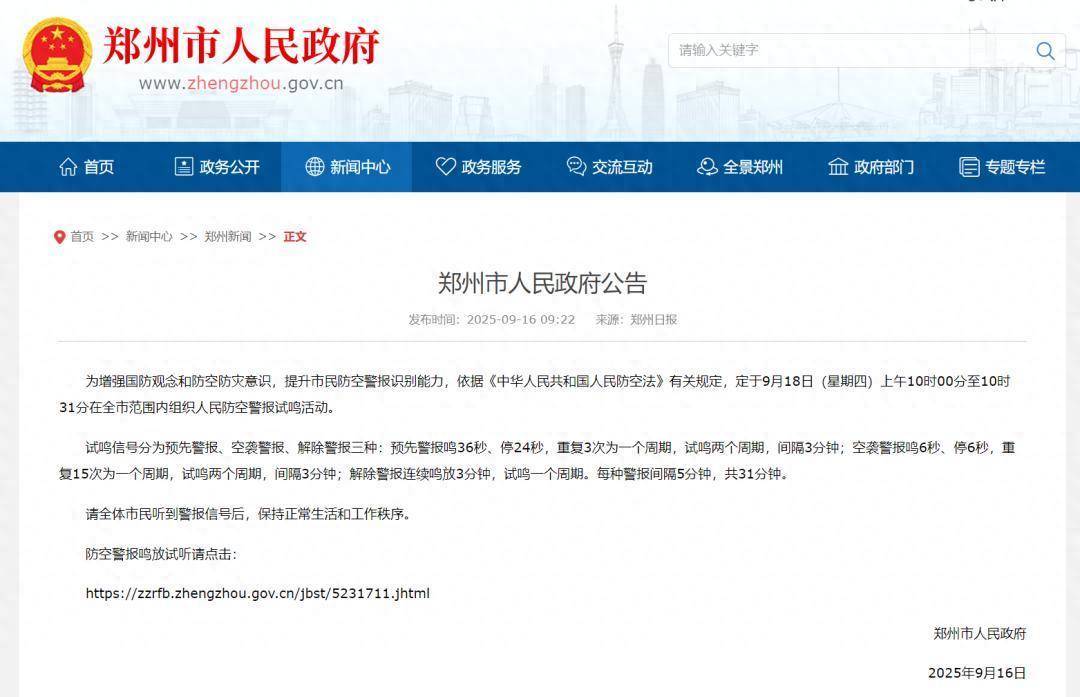Open the 政务公开 navigation menu item

click(217, 167)
